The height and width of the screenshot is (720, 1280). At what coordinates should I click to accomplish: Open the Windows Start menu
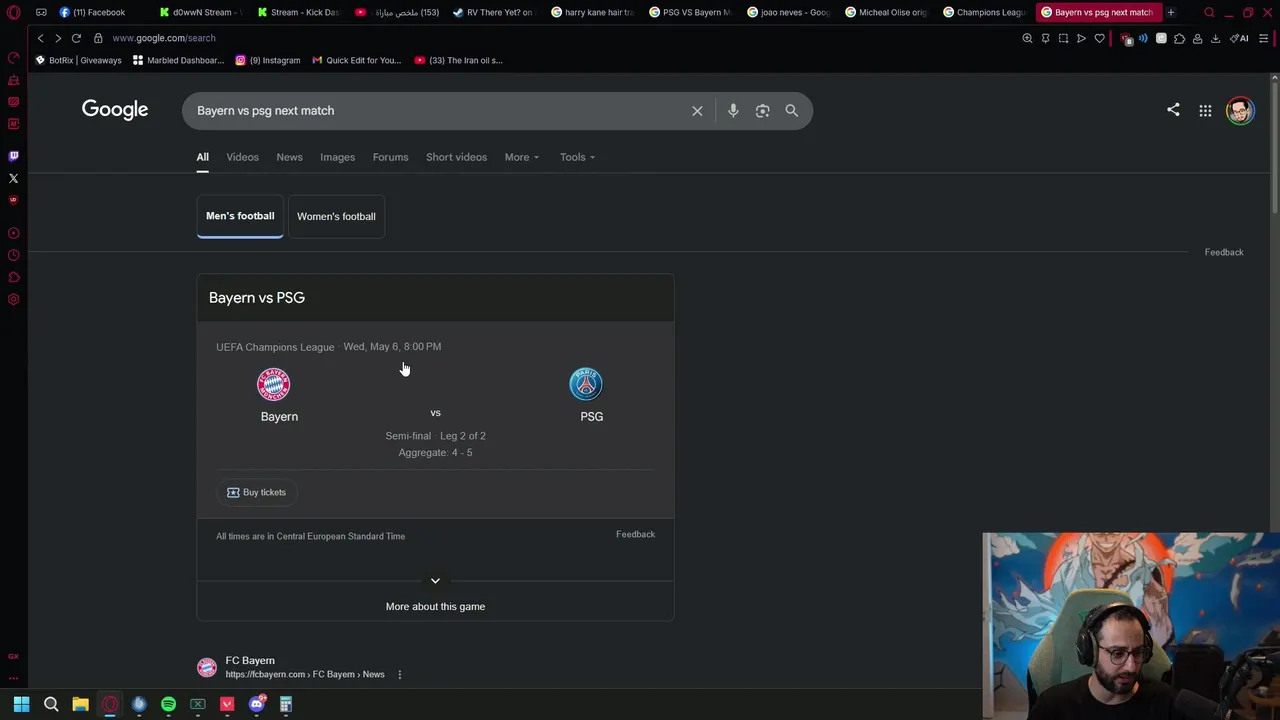(x=21, y=704)
